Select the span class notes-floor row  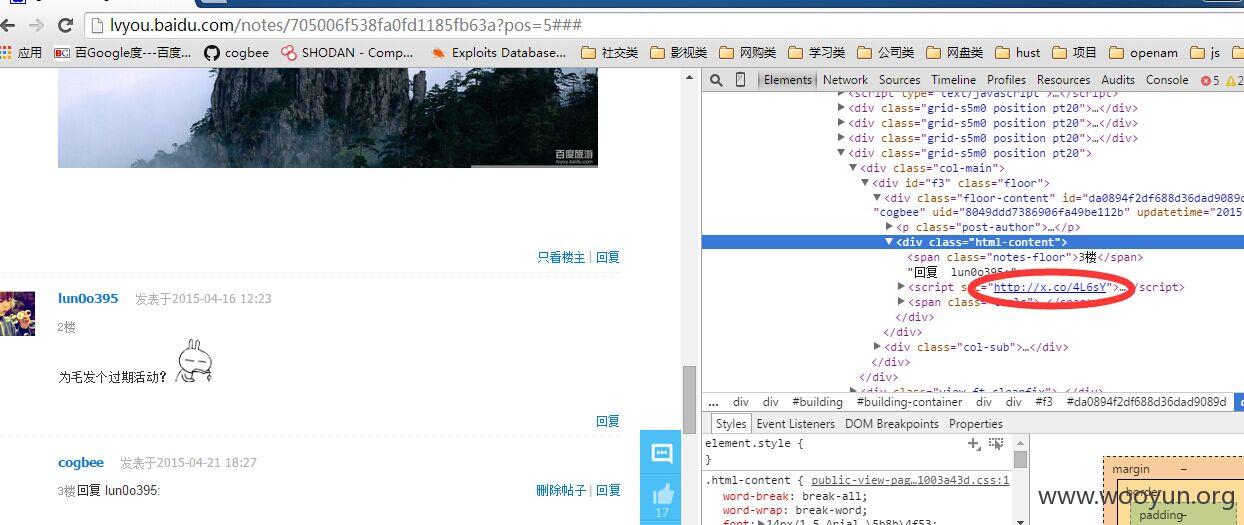point(1025,257)
